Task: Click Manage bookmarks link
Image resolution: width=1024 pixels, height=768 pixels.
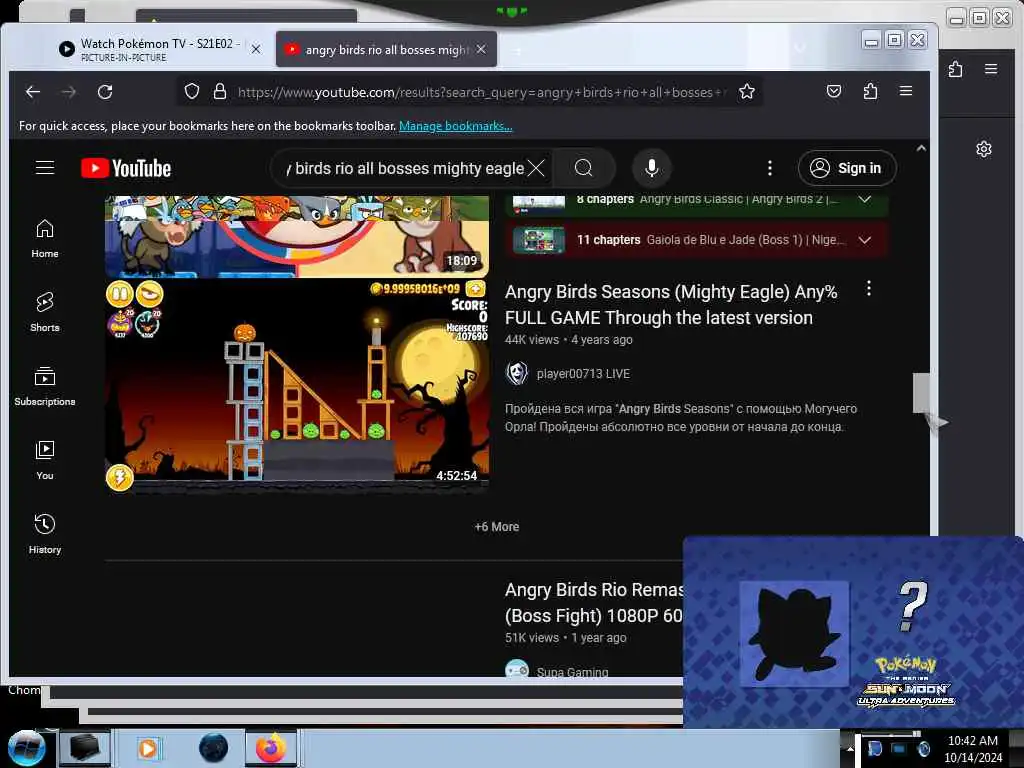Action: (x=456, y=125)
